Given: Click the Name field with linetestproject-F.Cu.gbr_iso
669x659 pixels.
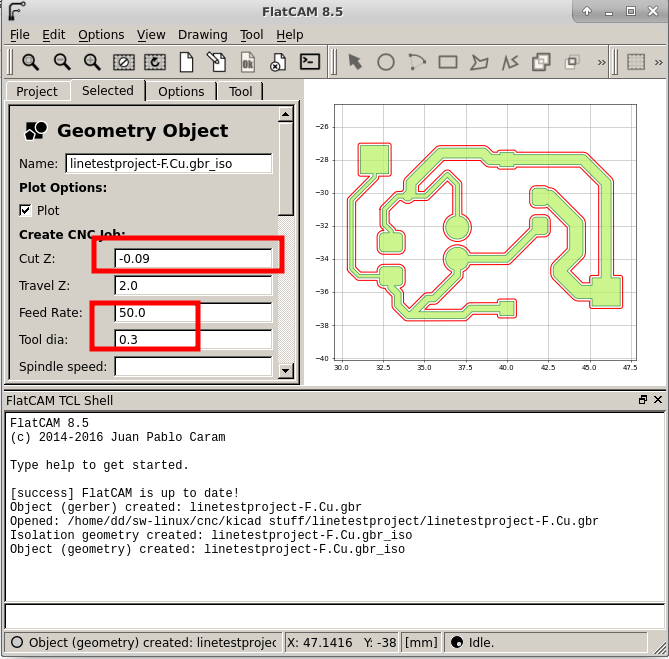Looking at the screenshot, I should tap(169, 163).
